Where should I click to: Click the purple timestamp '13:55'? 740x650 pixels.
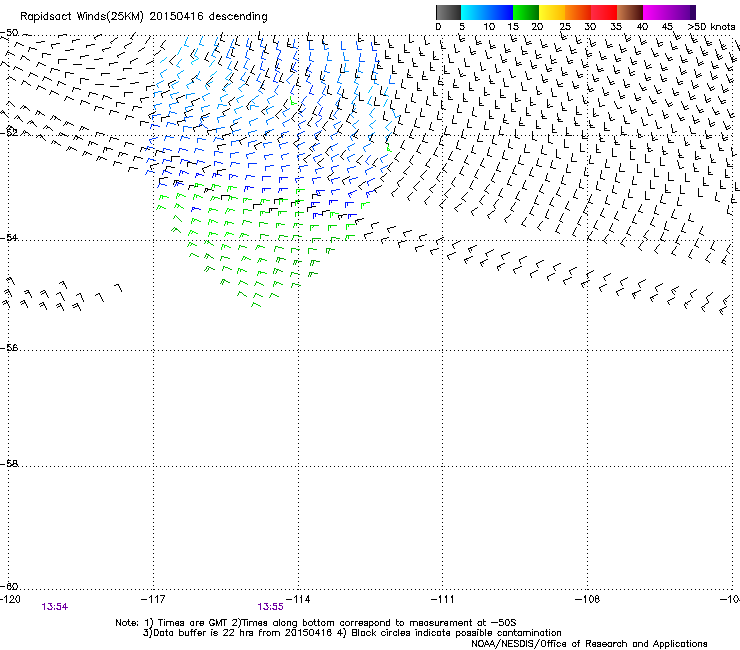270,607
